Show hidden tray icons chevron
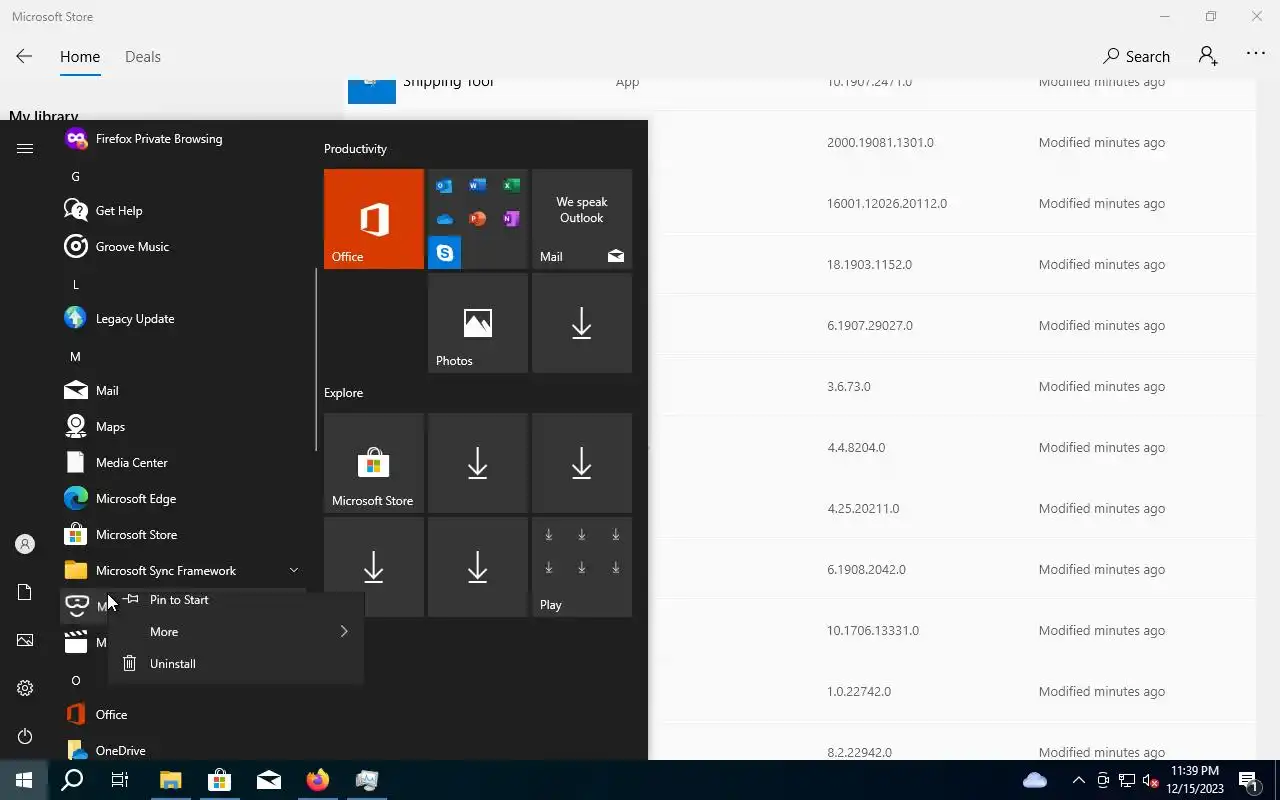Viewport: 1280px width, 800px height. (x=1078, y=781)
